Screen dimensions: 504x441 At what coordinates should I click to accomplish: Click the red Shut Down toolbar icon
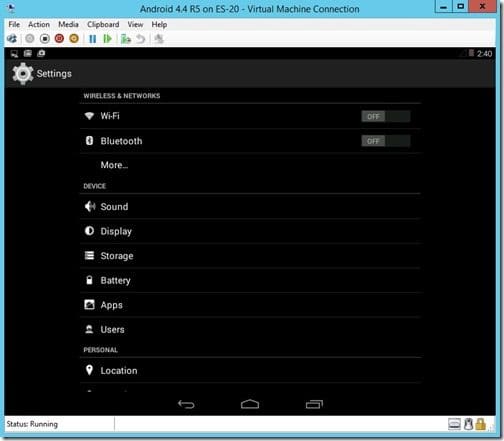tap(59, 39)
